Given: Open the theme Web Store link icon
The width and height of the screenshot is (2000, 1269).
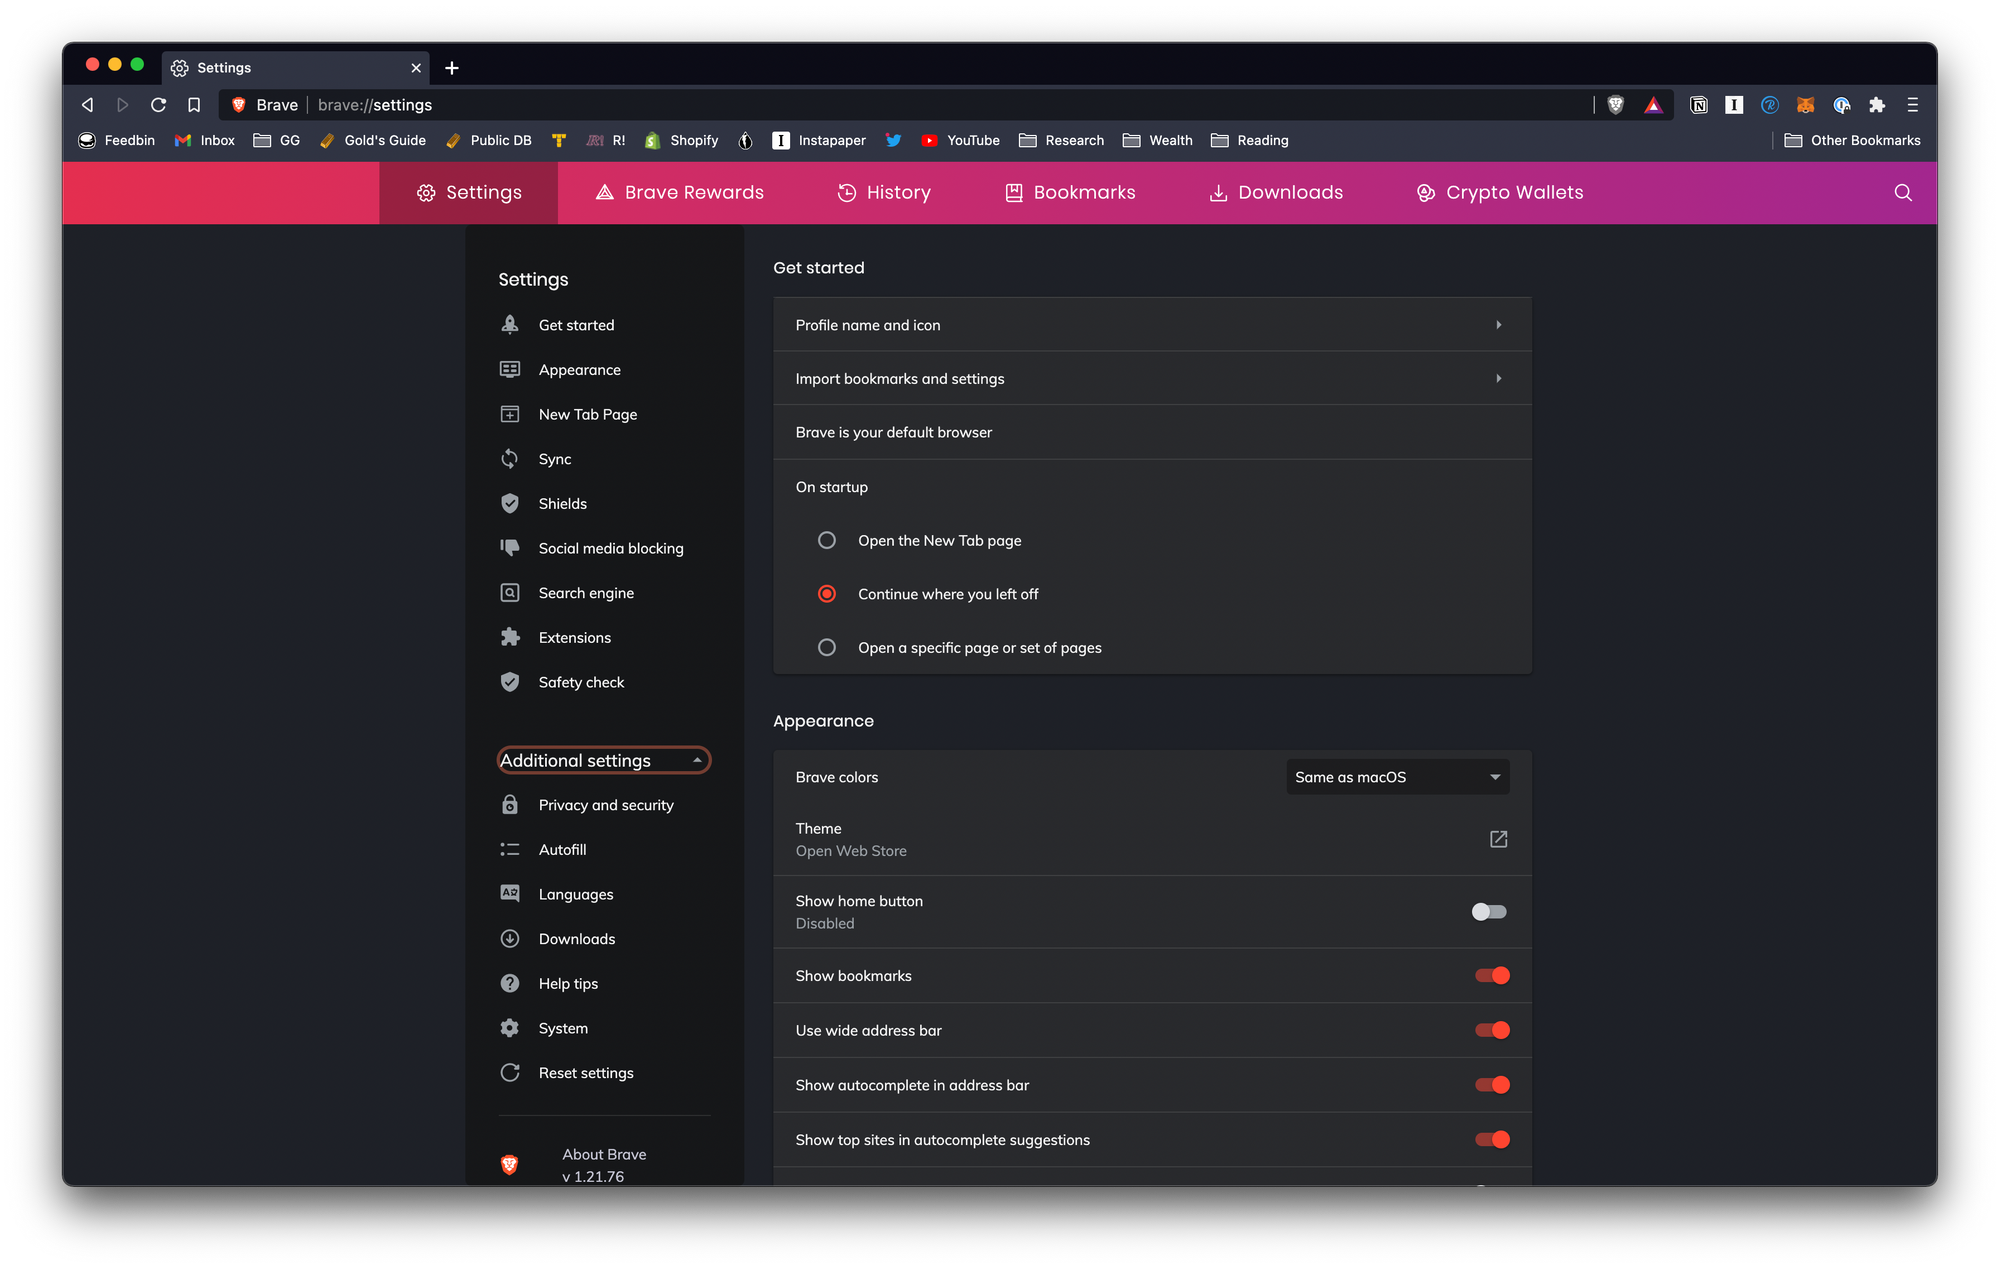Looking at the screenshot, I should tap(1498, 839).
